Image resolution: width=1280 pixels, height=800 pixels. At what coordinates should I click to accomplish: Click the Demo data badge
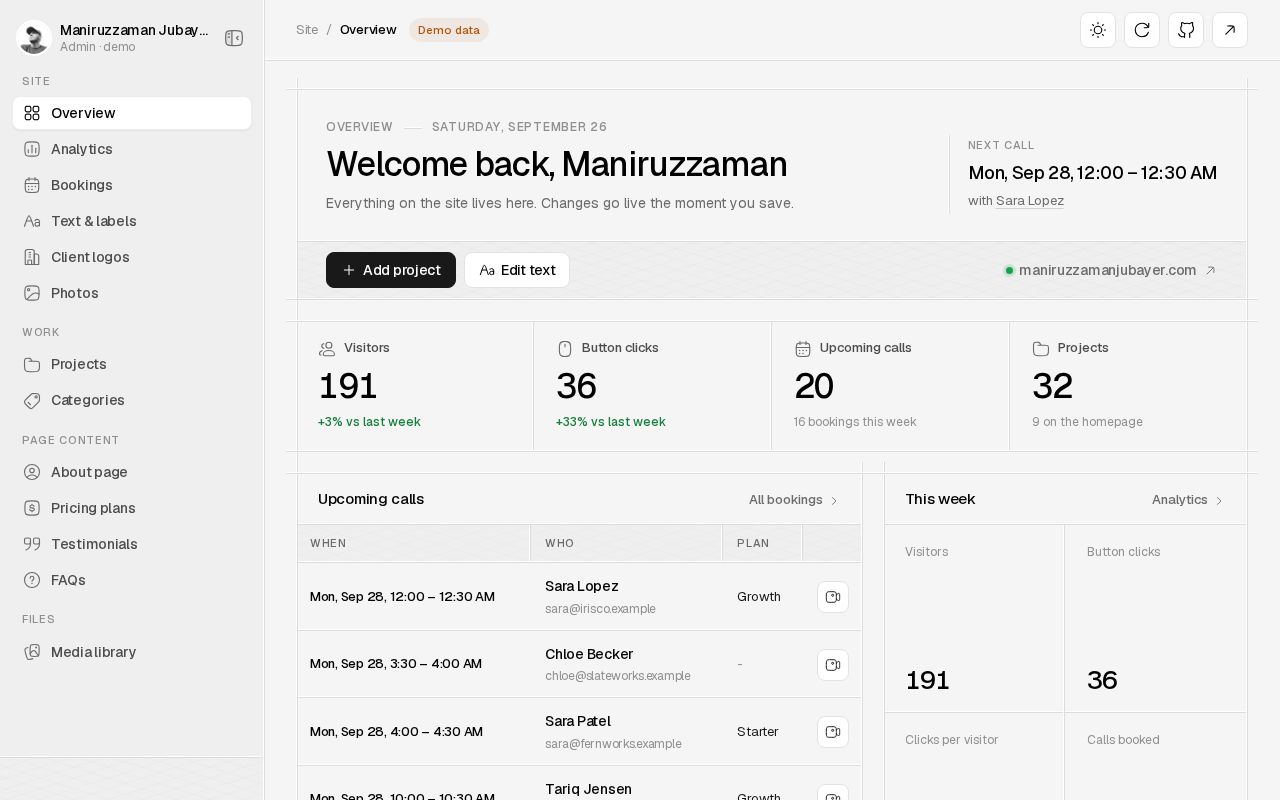pyautogui.click(x=449, y=30)
